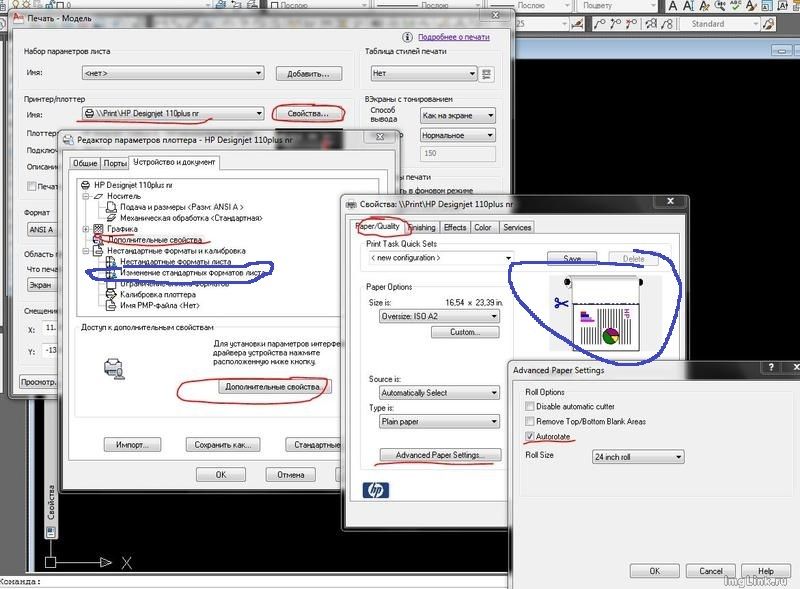
Task: Open the Oversize: ISO A2 size dropdown
Action: 439,316
